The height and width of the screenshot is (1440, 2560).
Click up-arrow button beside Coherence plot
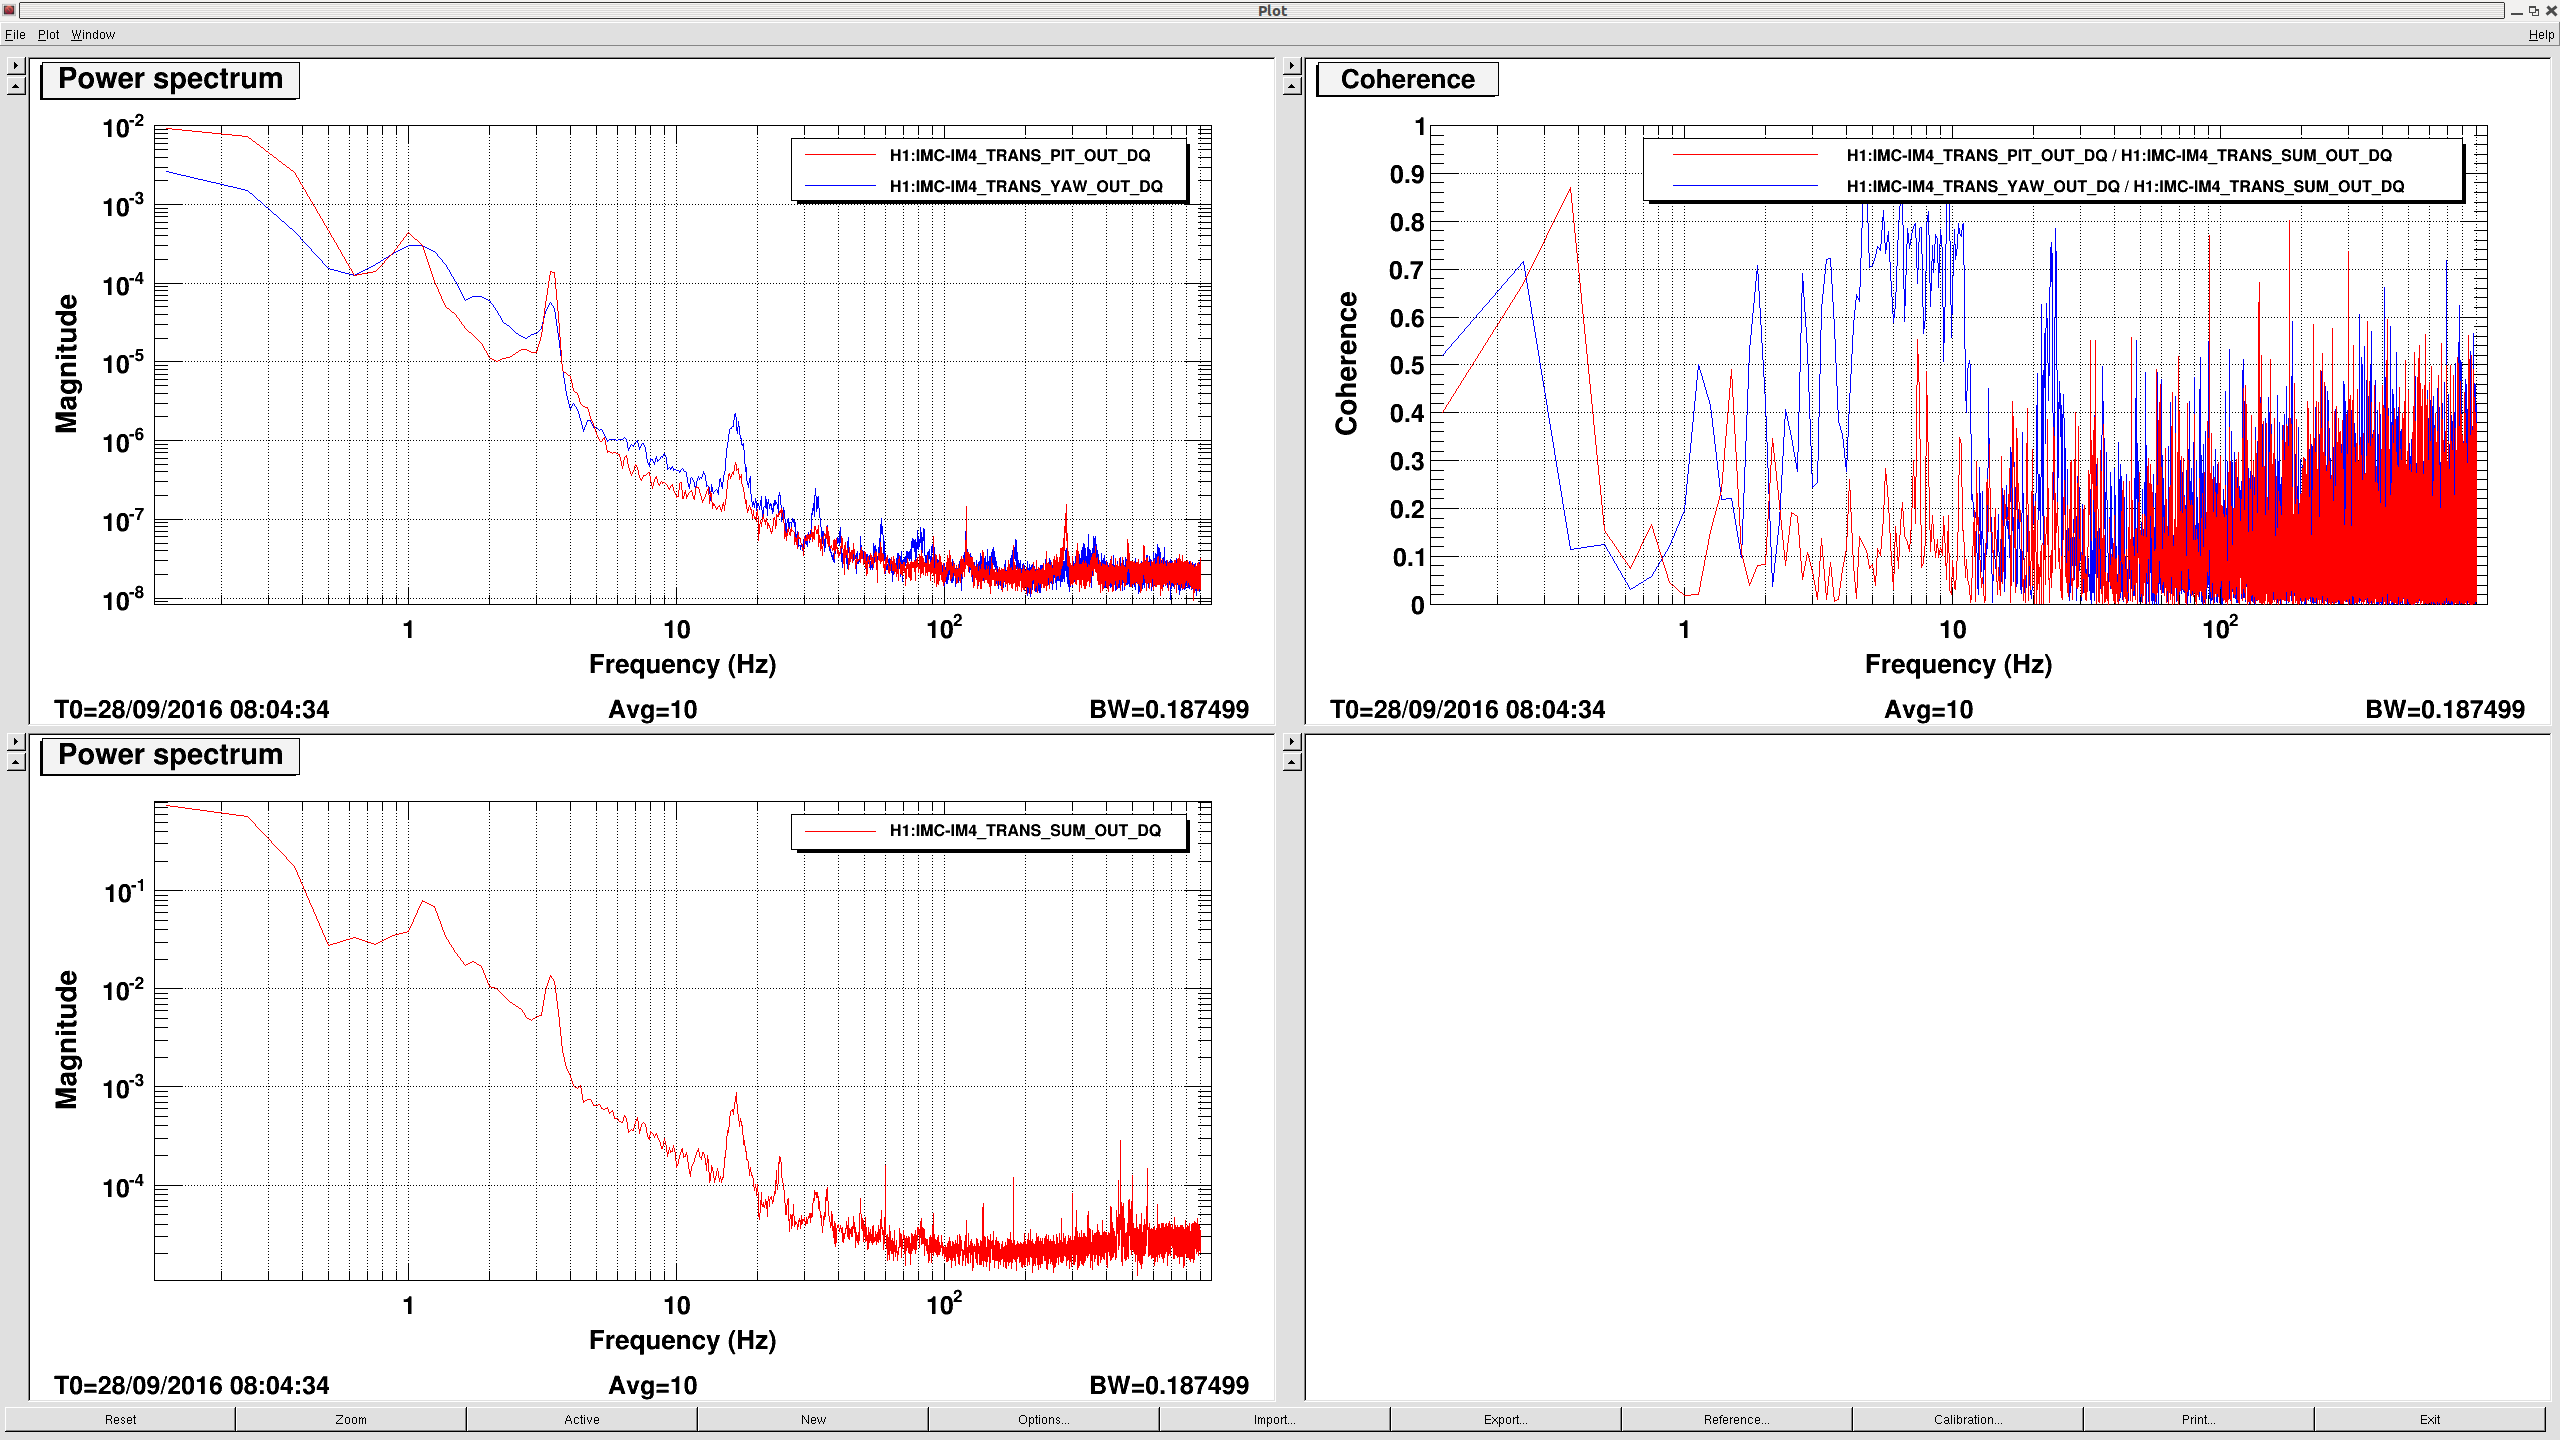point(1292,87)
